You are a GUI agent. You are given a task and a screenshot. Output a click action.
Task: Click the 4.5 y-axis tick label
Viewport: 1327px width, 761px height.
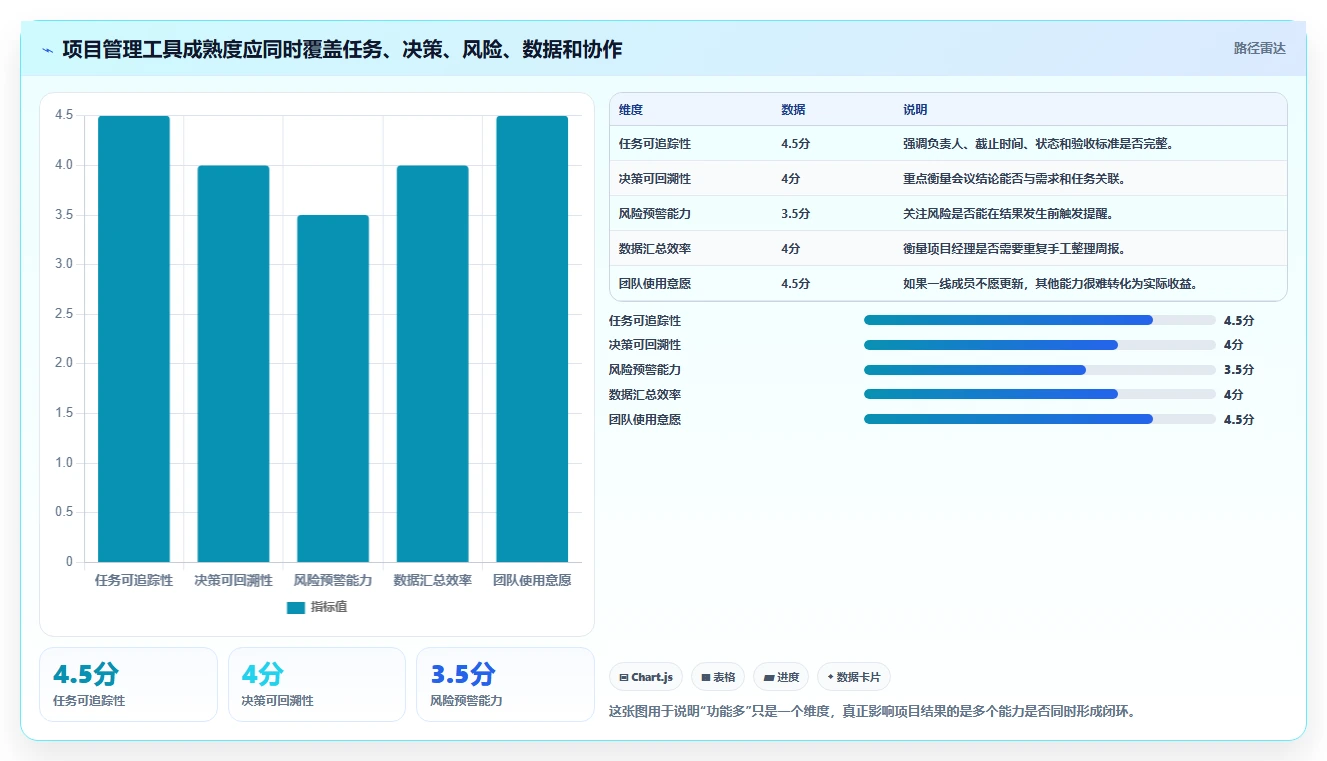pyautogui.click(x=64, y=116)
